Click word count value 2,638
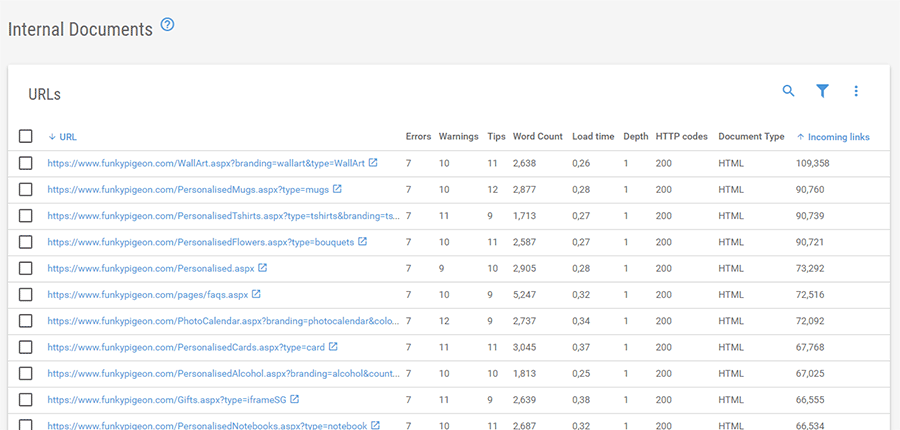900x430 pixels. pos(524,163)
